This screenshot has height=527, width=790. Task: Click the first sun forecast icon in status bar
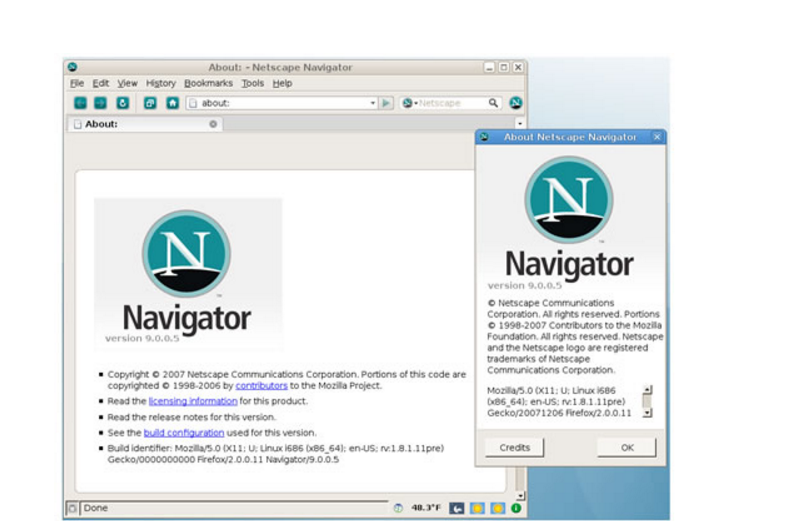pyautogui.click(x=477, y=508)
